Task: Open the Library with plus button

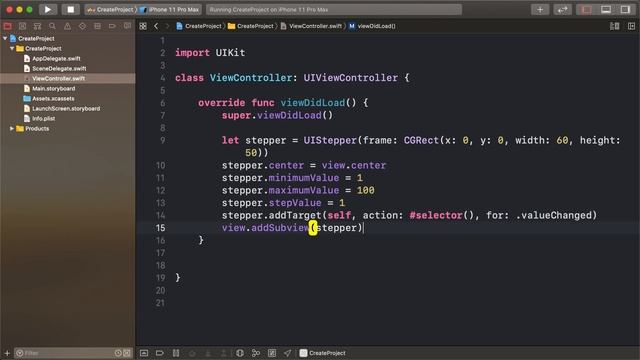Action: coord(540,9)
